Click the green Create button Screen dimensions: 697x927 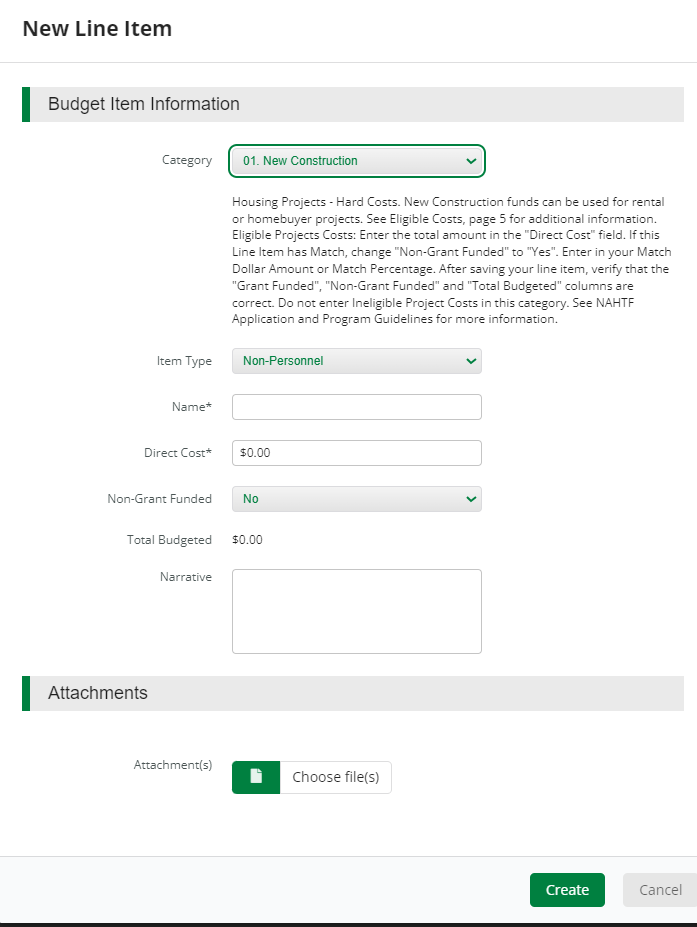pos(567,890)
